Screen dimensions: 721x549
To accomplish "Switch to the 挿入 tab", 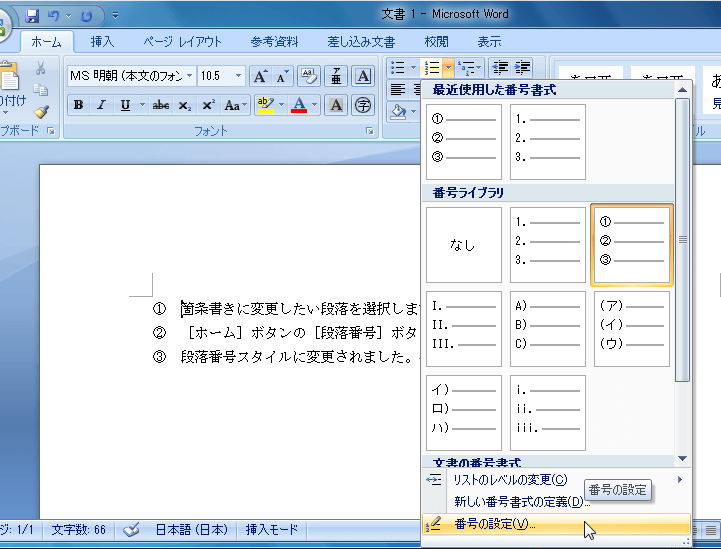I will [x=102, y=42].
